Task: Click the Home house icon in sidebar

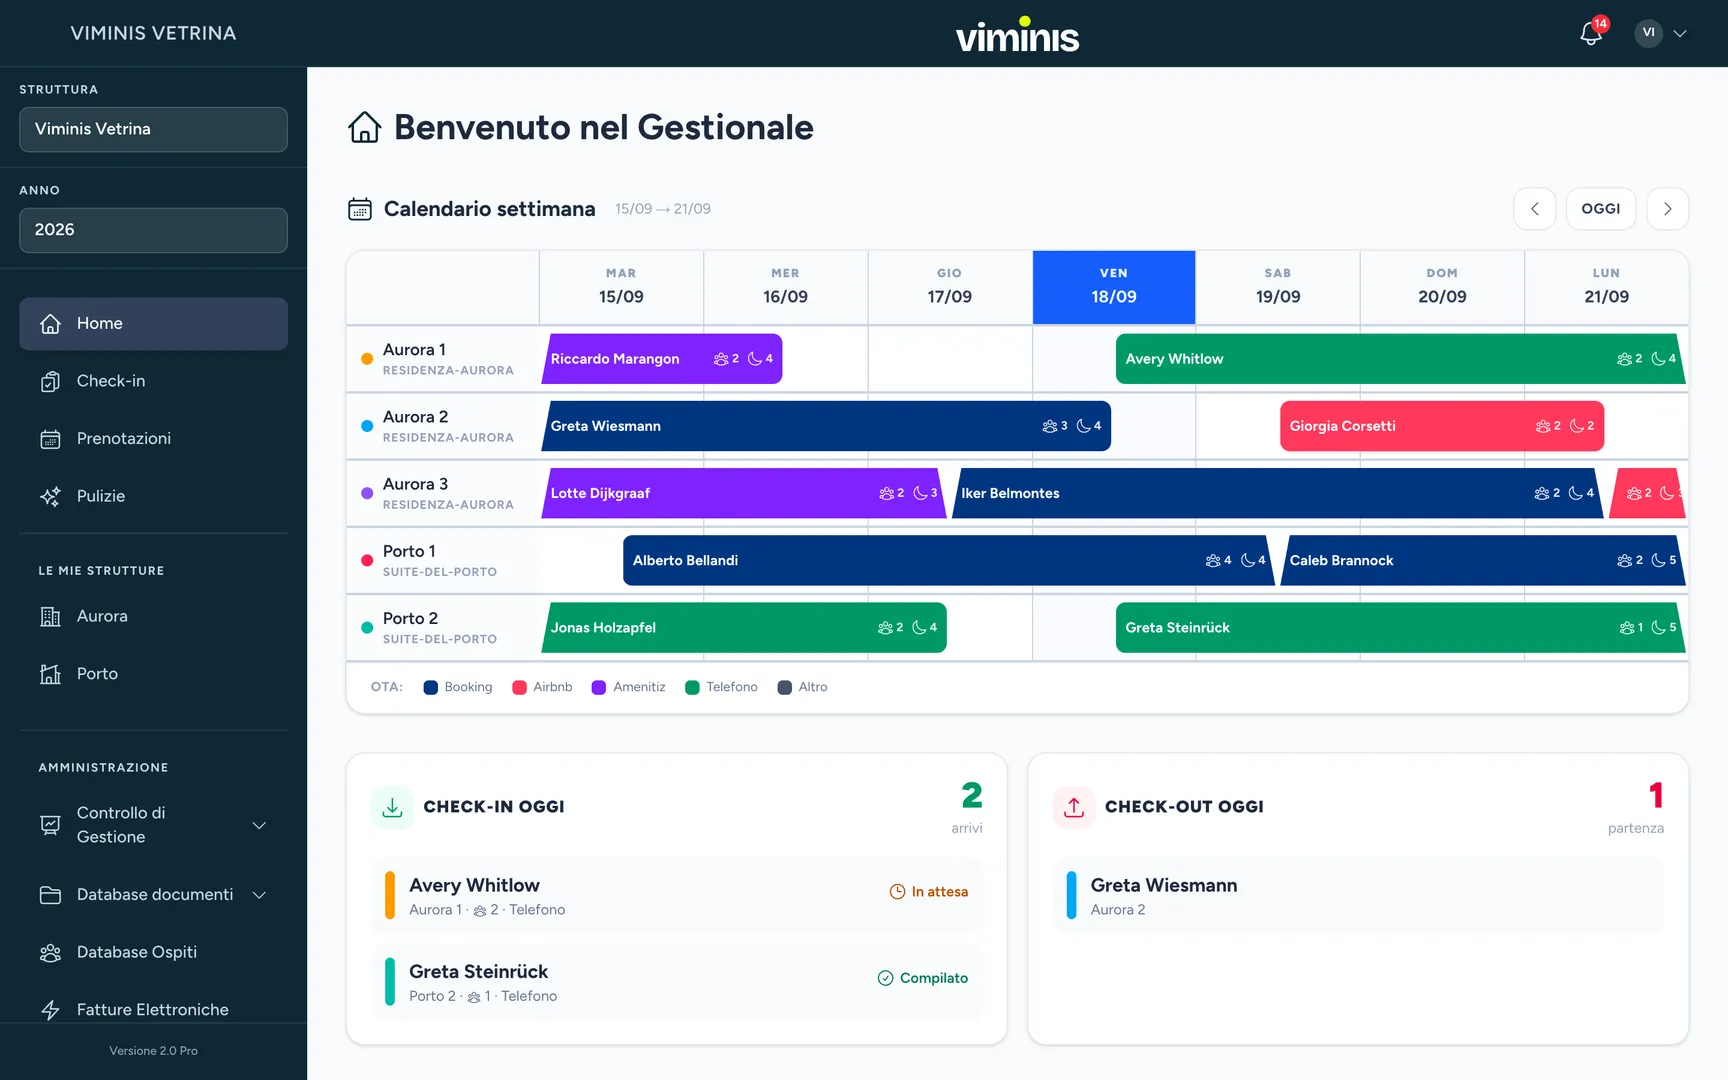Action: (x=50, y=324)
